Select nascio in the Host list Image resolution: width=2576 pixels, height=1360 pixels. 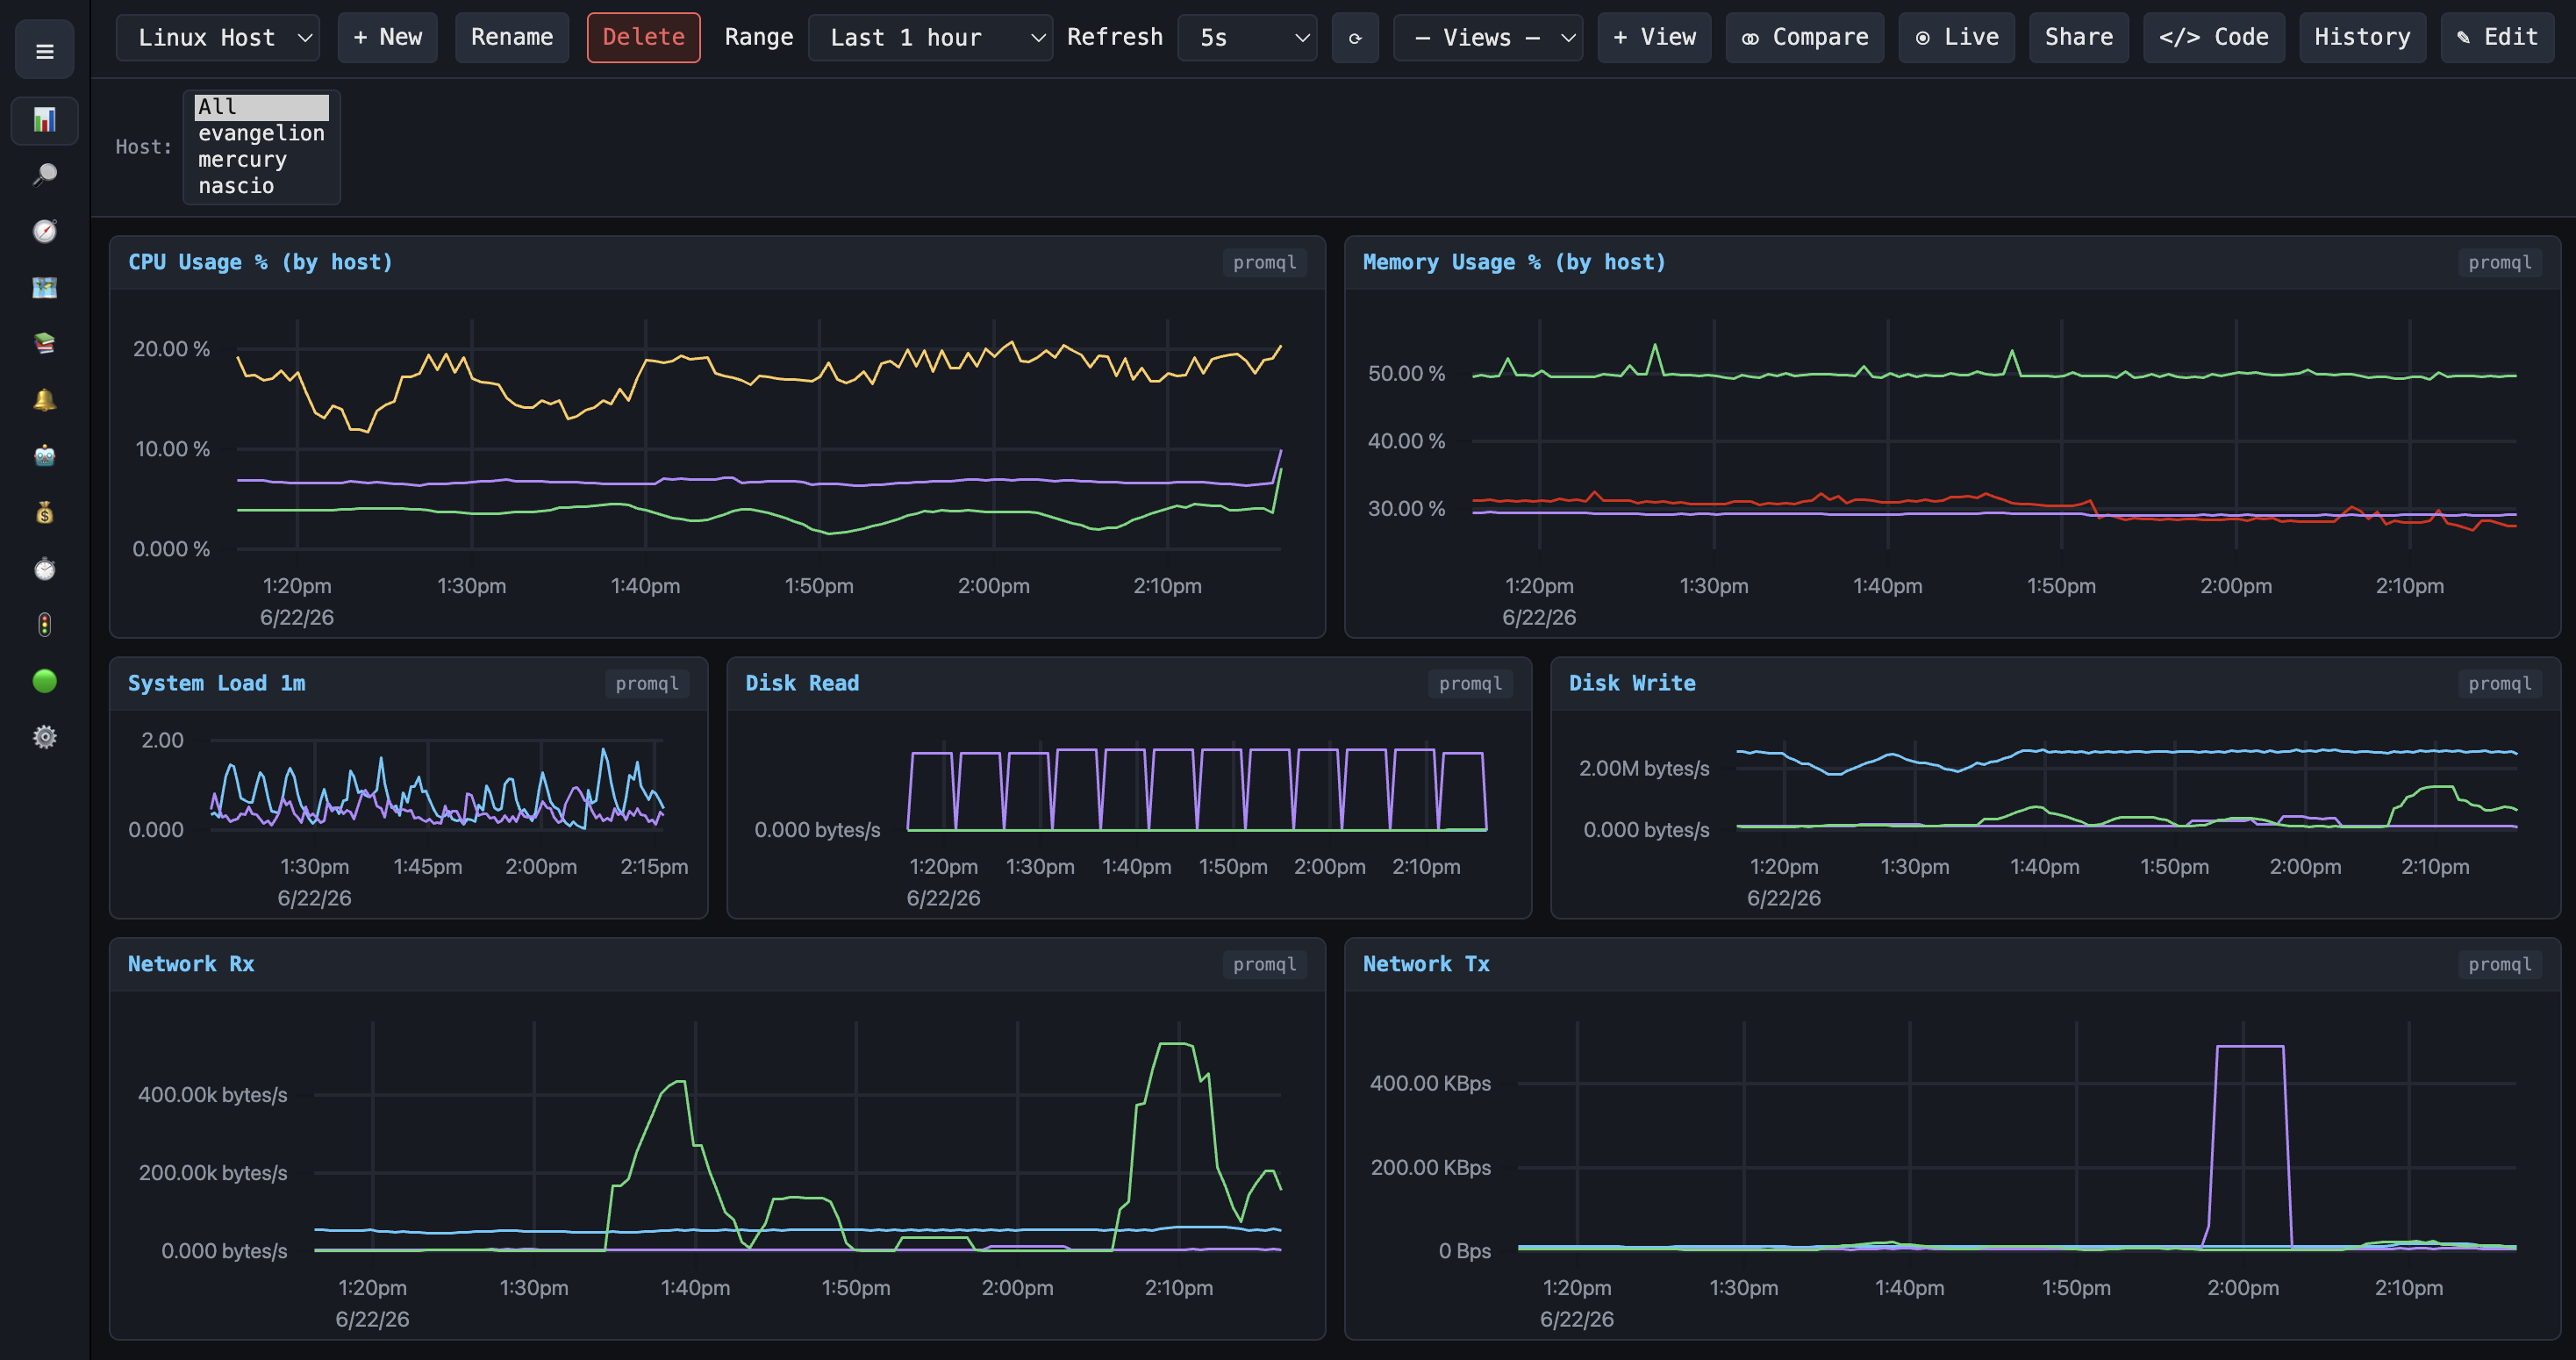tap(261, 186)
